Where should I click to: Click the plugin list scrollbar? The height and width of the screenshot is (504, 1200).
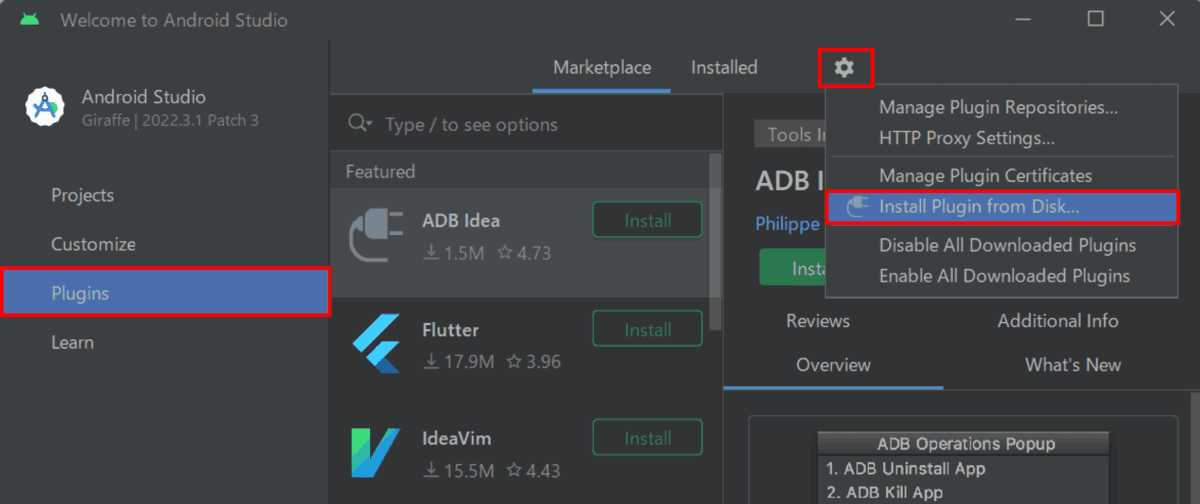click(714, 240)
